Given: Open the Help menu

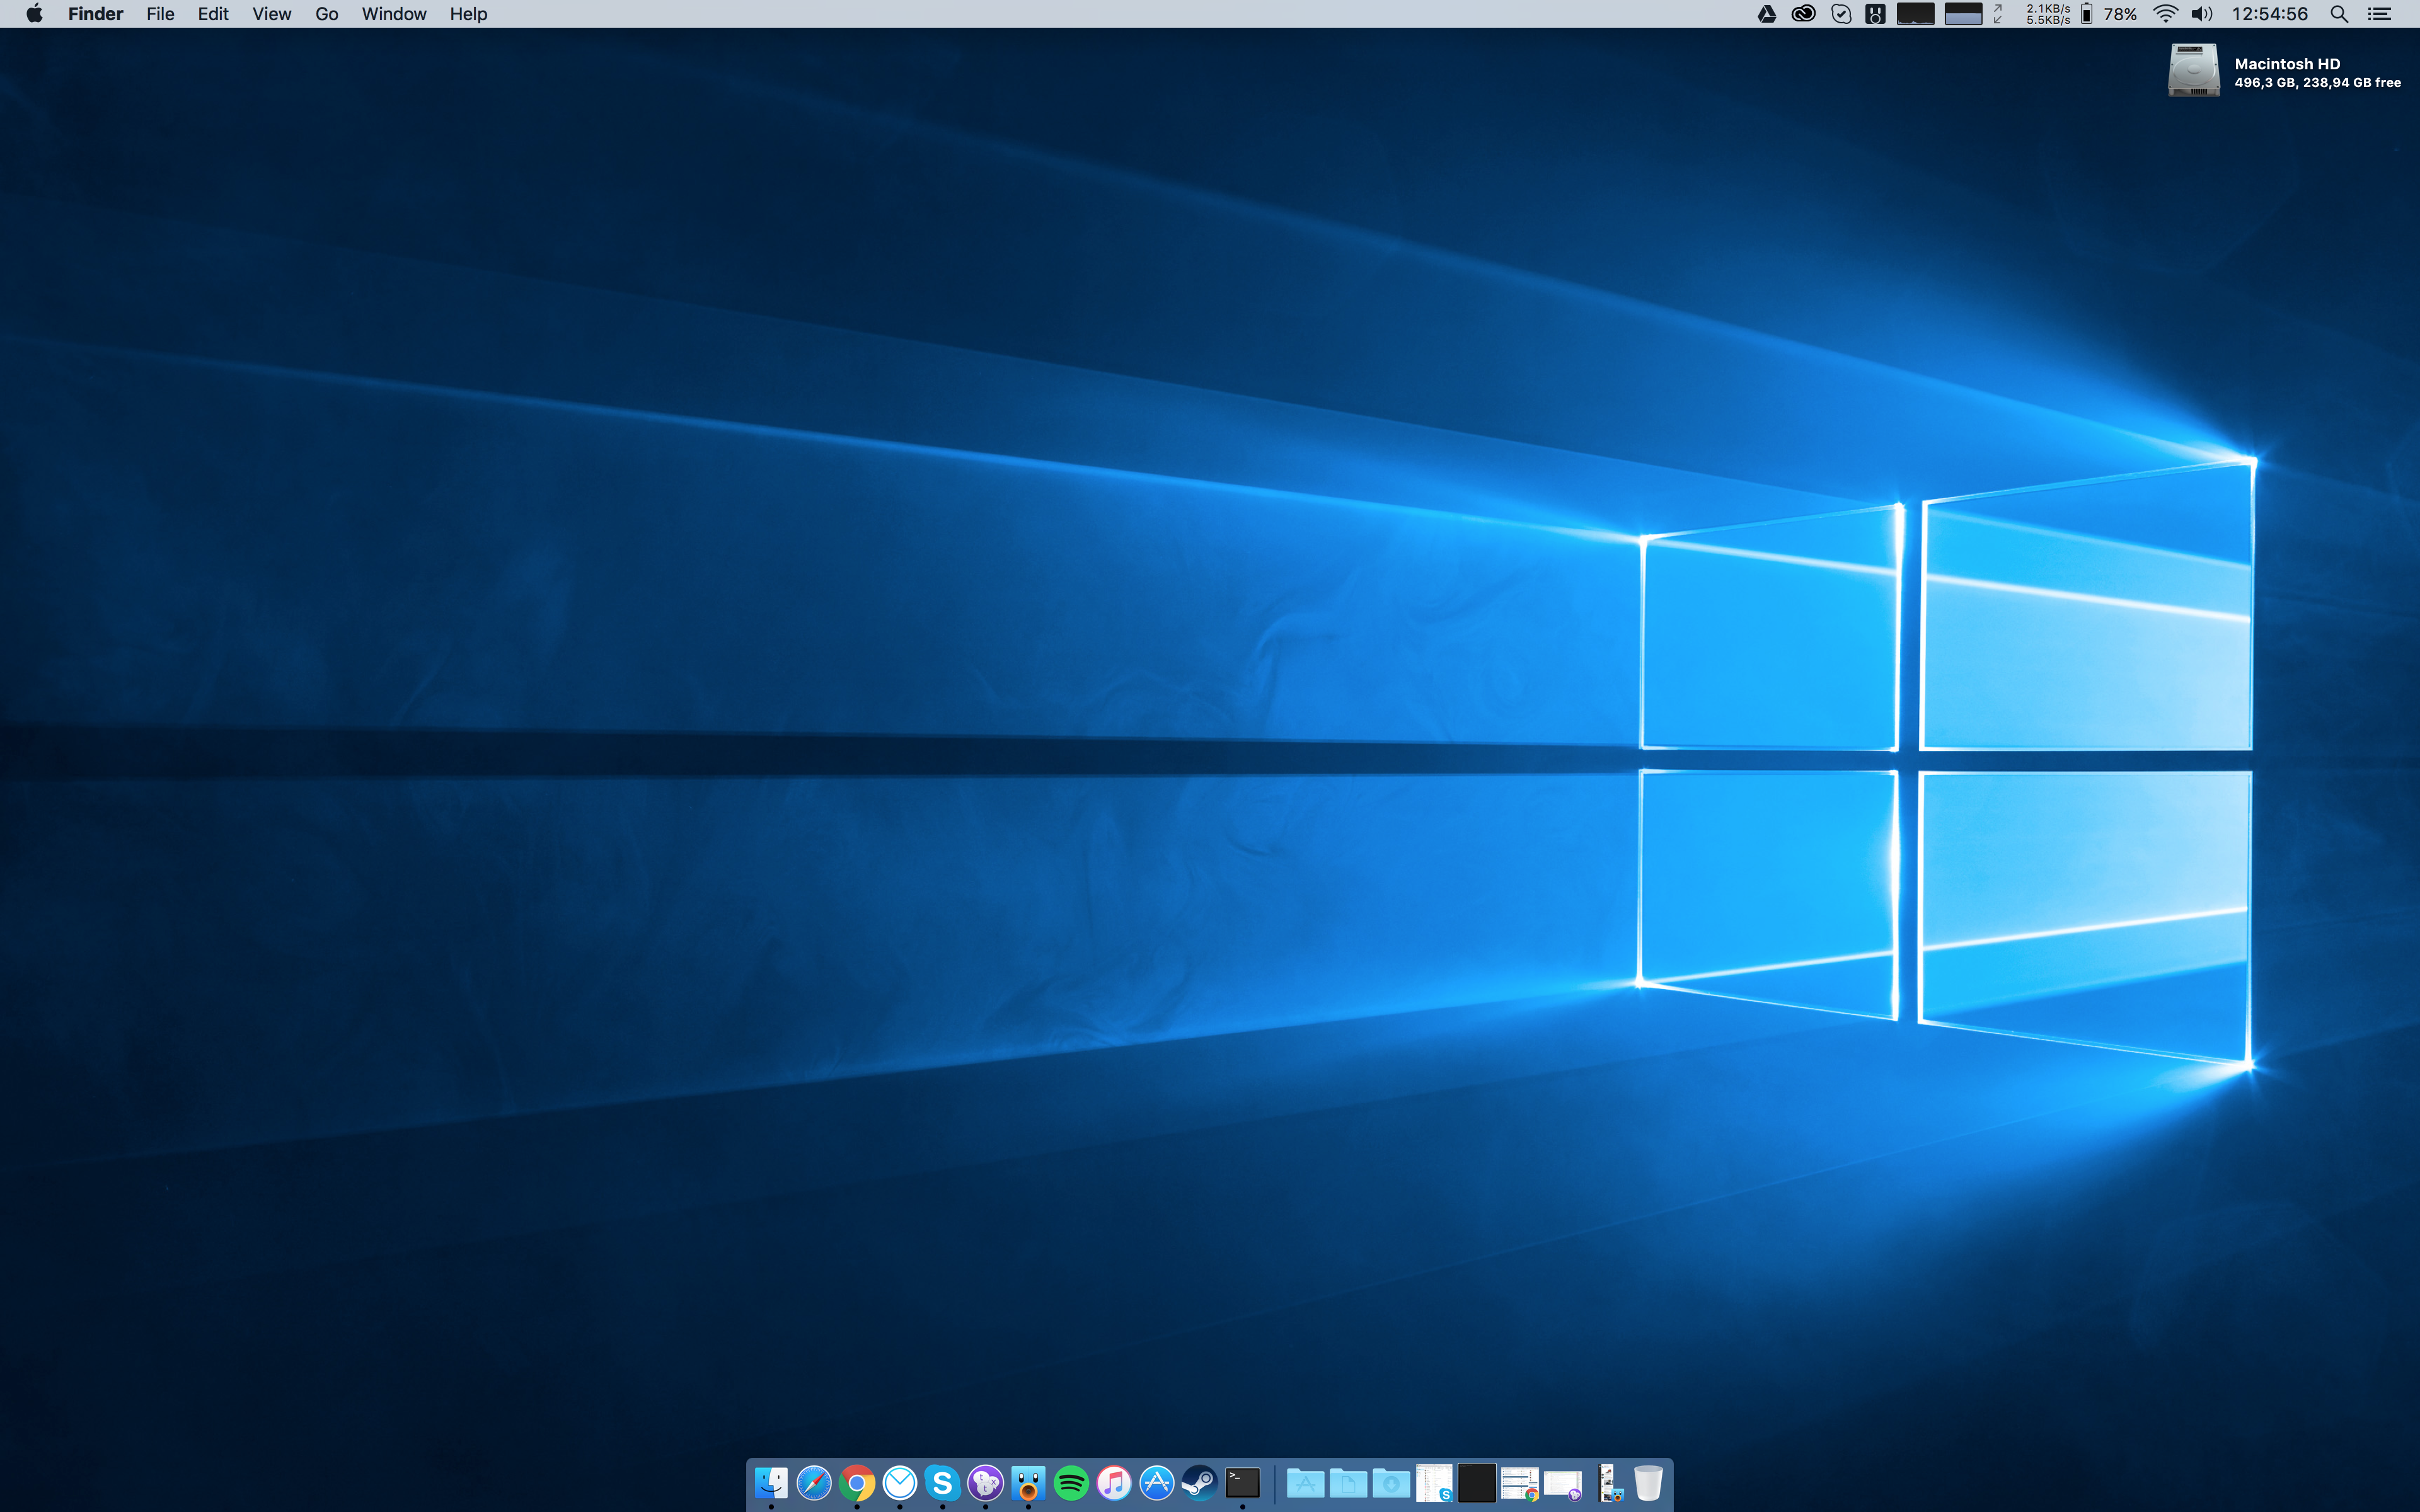Looking at the screenshot, I should [468, 14].
